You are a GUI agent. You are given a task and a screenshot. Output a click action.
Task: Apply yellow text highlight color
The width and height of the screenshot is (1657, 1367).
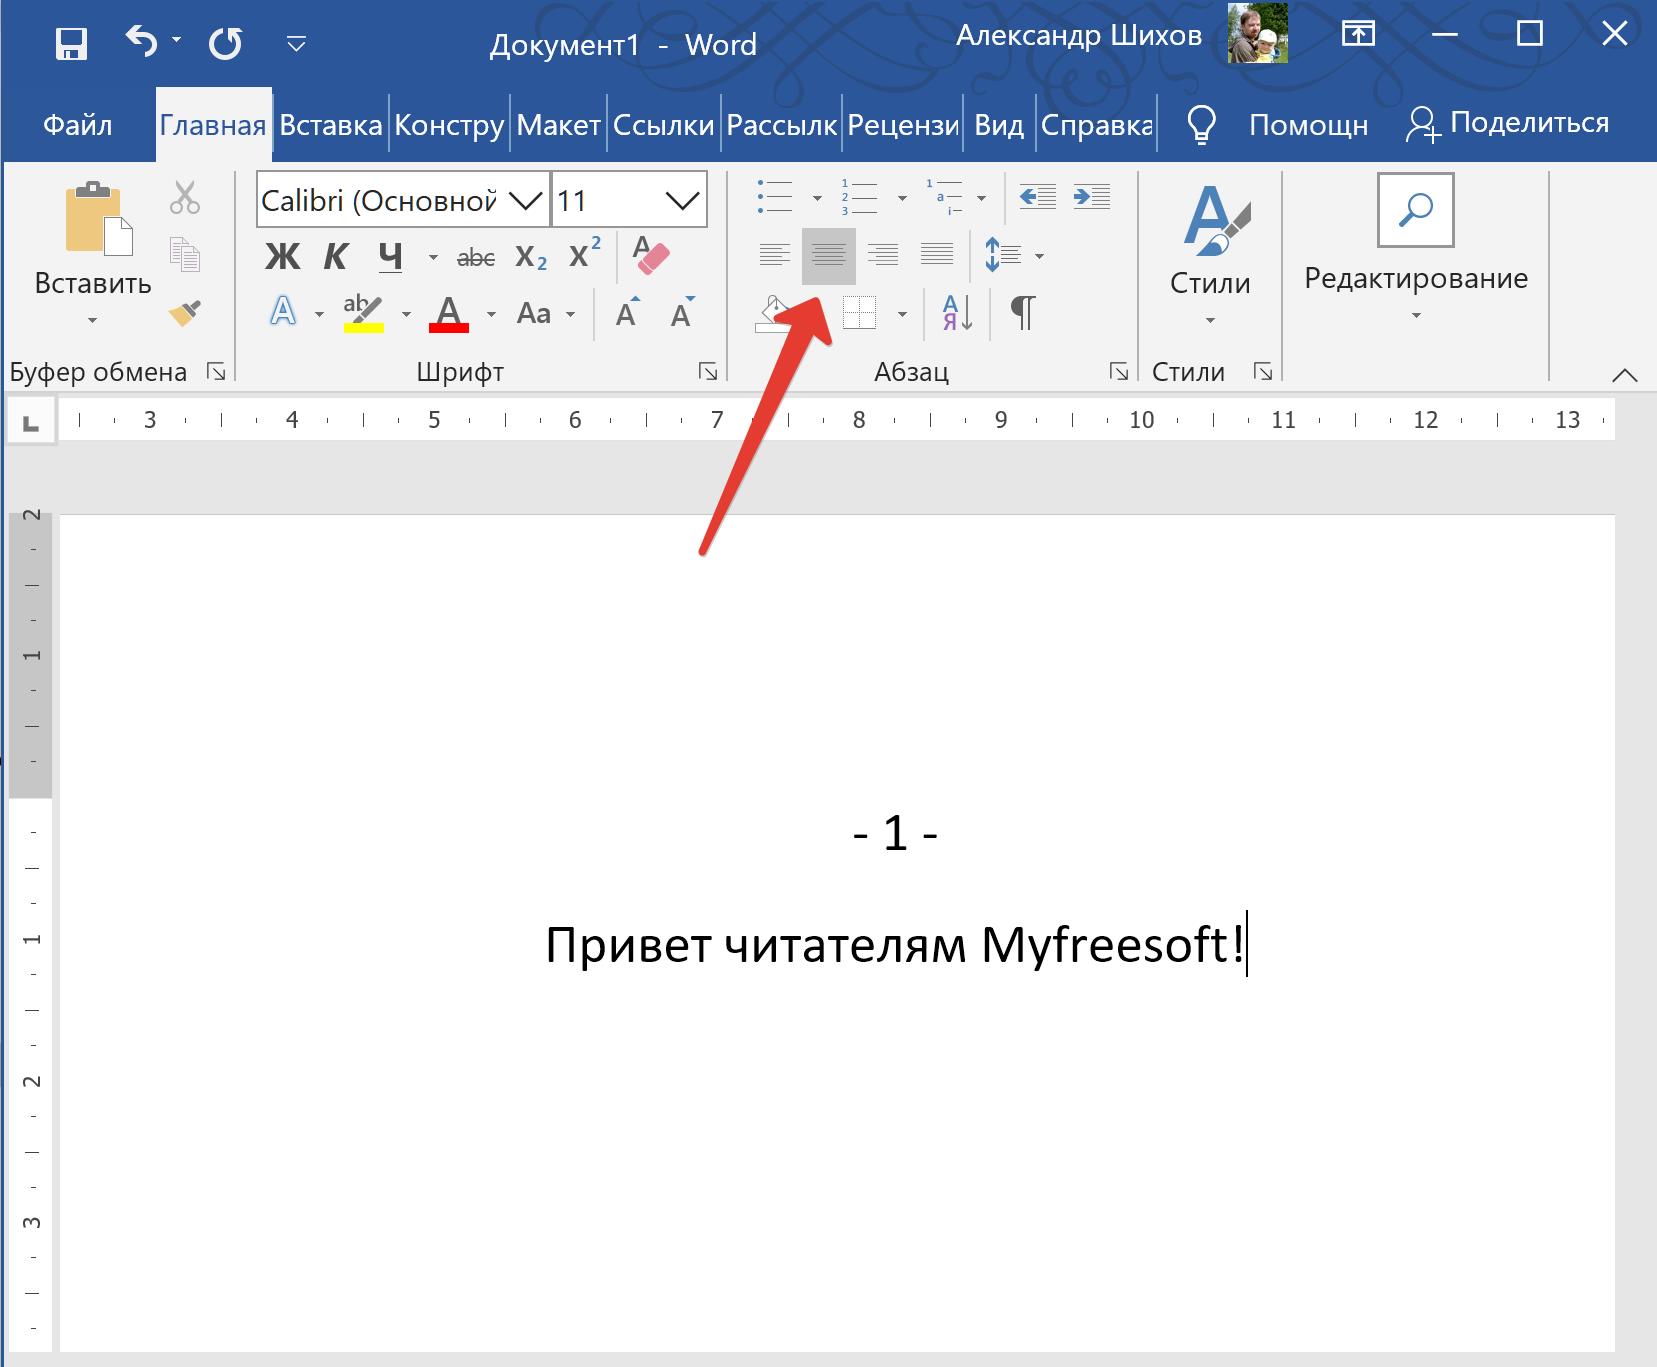click(363, 313)
